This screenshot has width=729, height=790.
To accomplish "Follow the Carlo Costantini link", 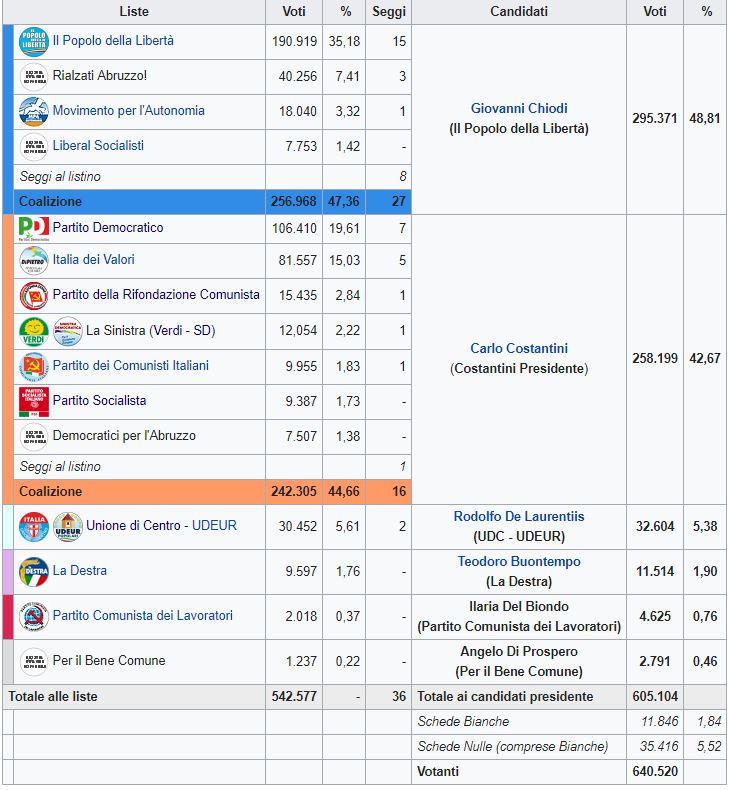I will pos(519,349).
